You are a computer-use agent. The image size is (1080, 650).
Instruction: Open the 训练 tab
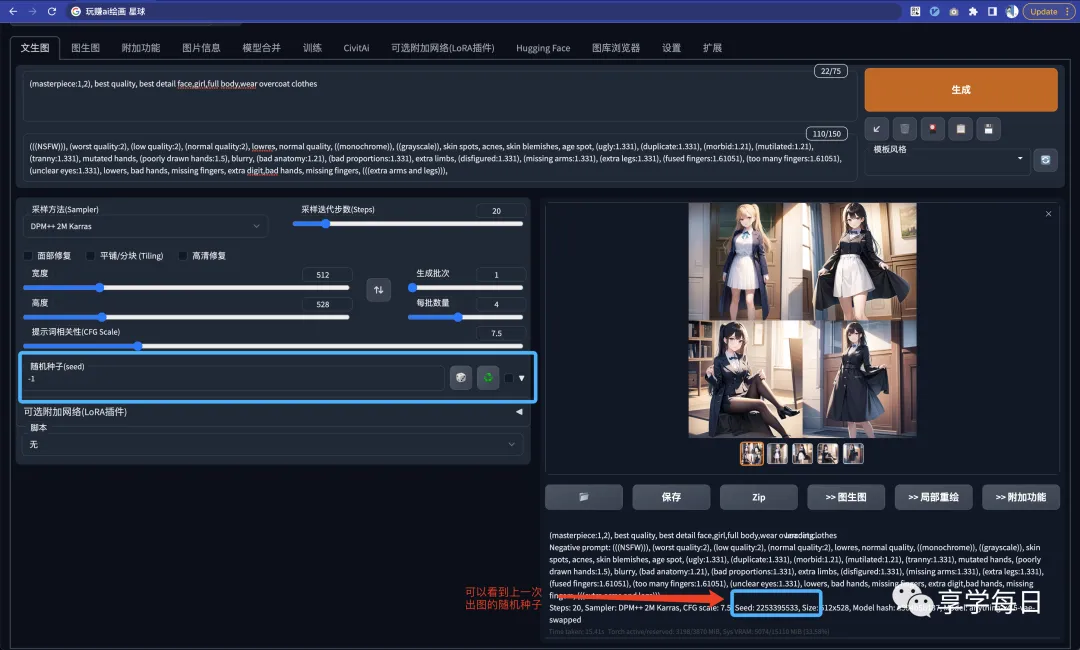click(x=312, y=48)
